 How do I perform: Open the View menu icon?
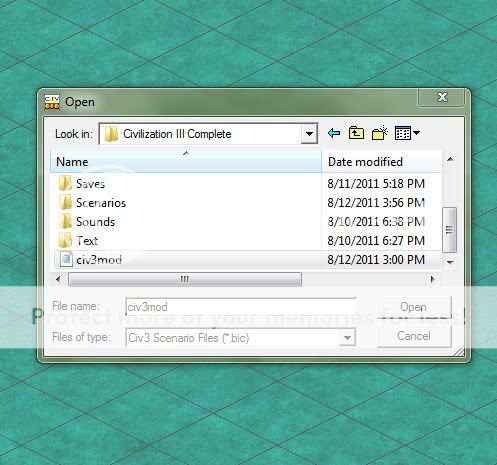click(407, 133)
